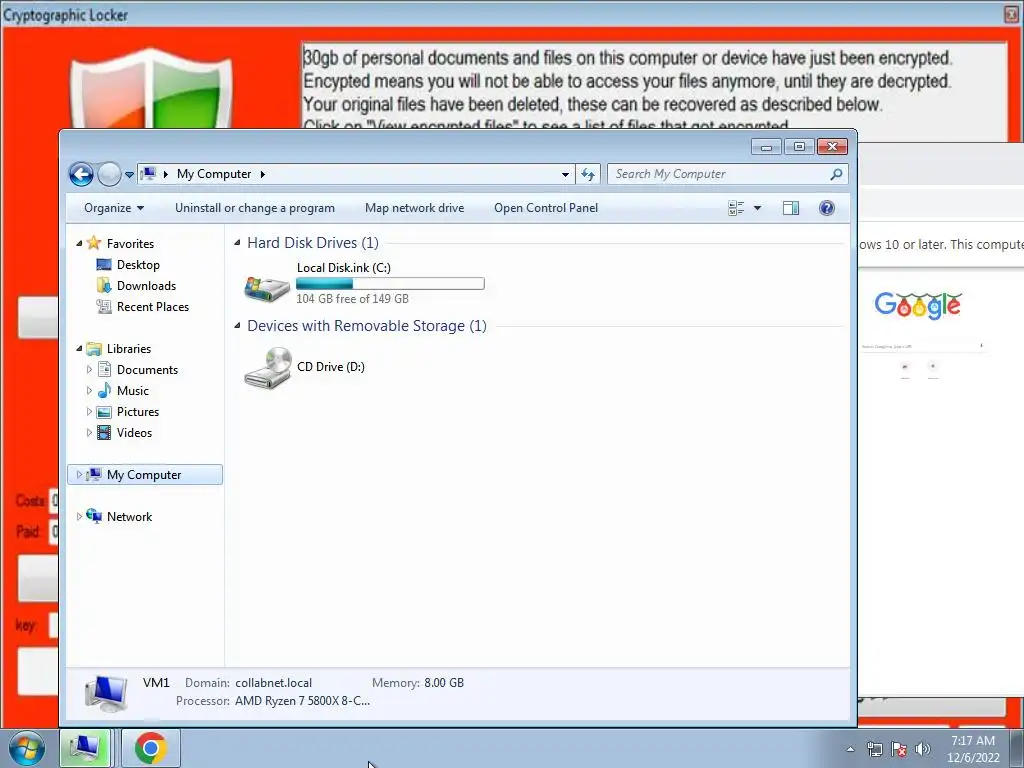
Task: Select the Local Disk.ink (C:) drive icon
Action: 266,287
